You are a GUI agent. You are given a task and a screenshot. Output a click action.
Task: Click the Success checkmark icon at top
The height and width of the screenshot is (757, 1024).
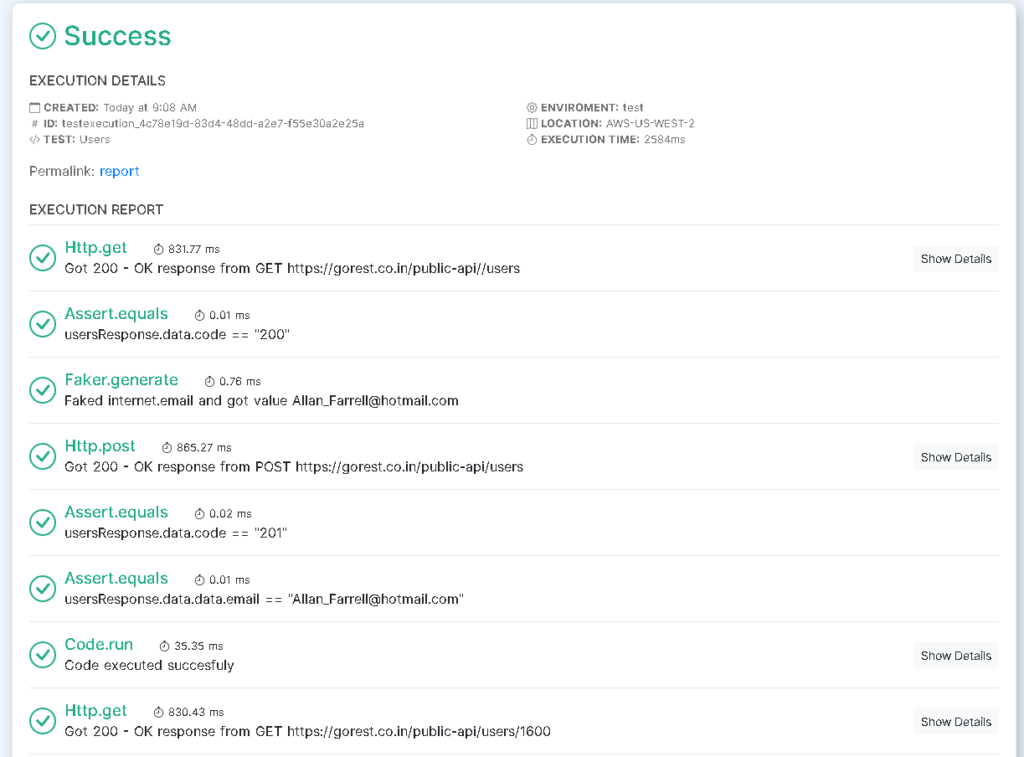tap(41, 36)
